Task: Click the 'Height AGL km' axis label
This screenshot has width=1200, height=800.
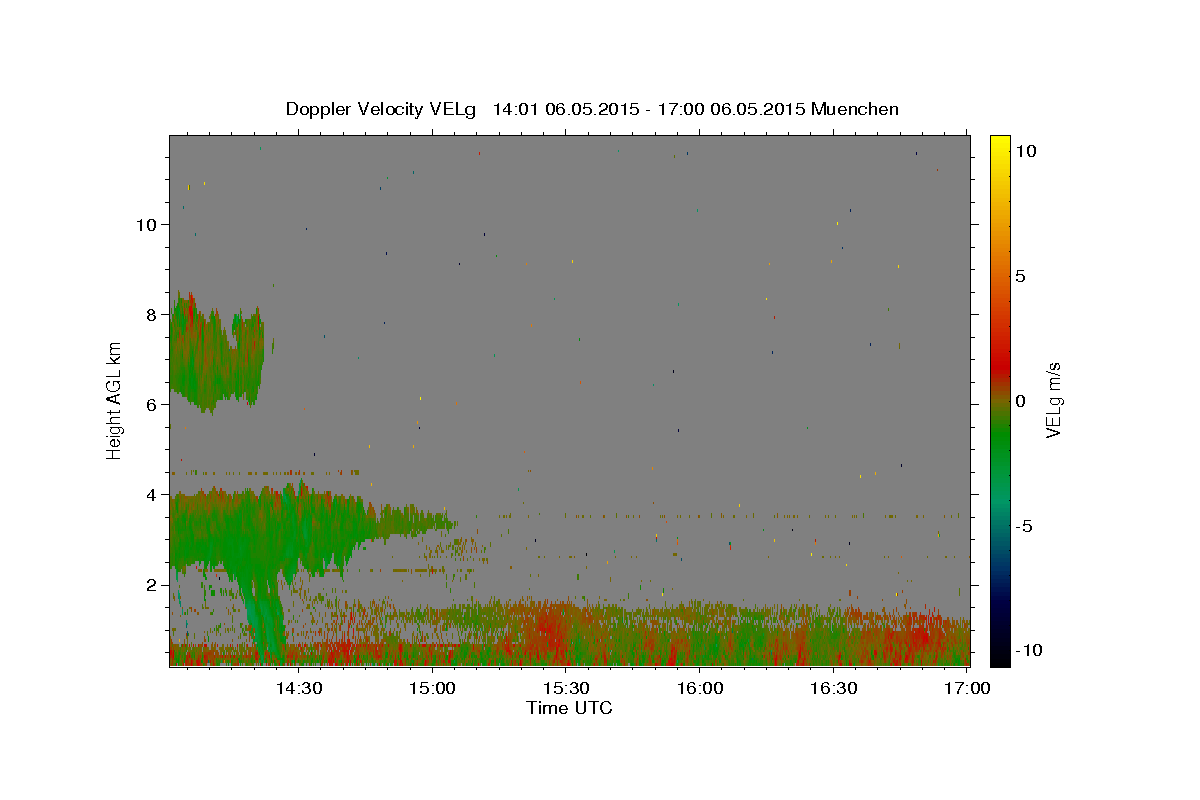Action: tap(115, 400)
